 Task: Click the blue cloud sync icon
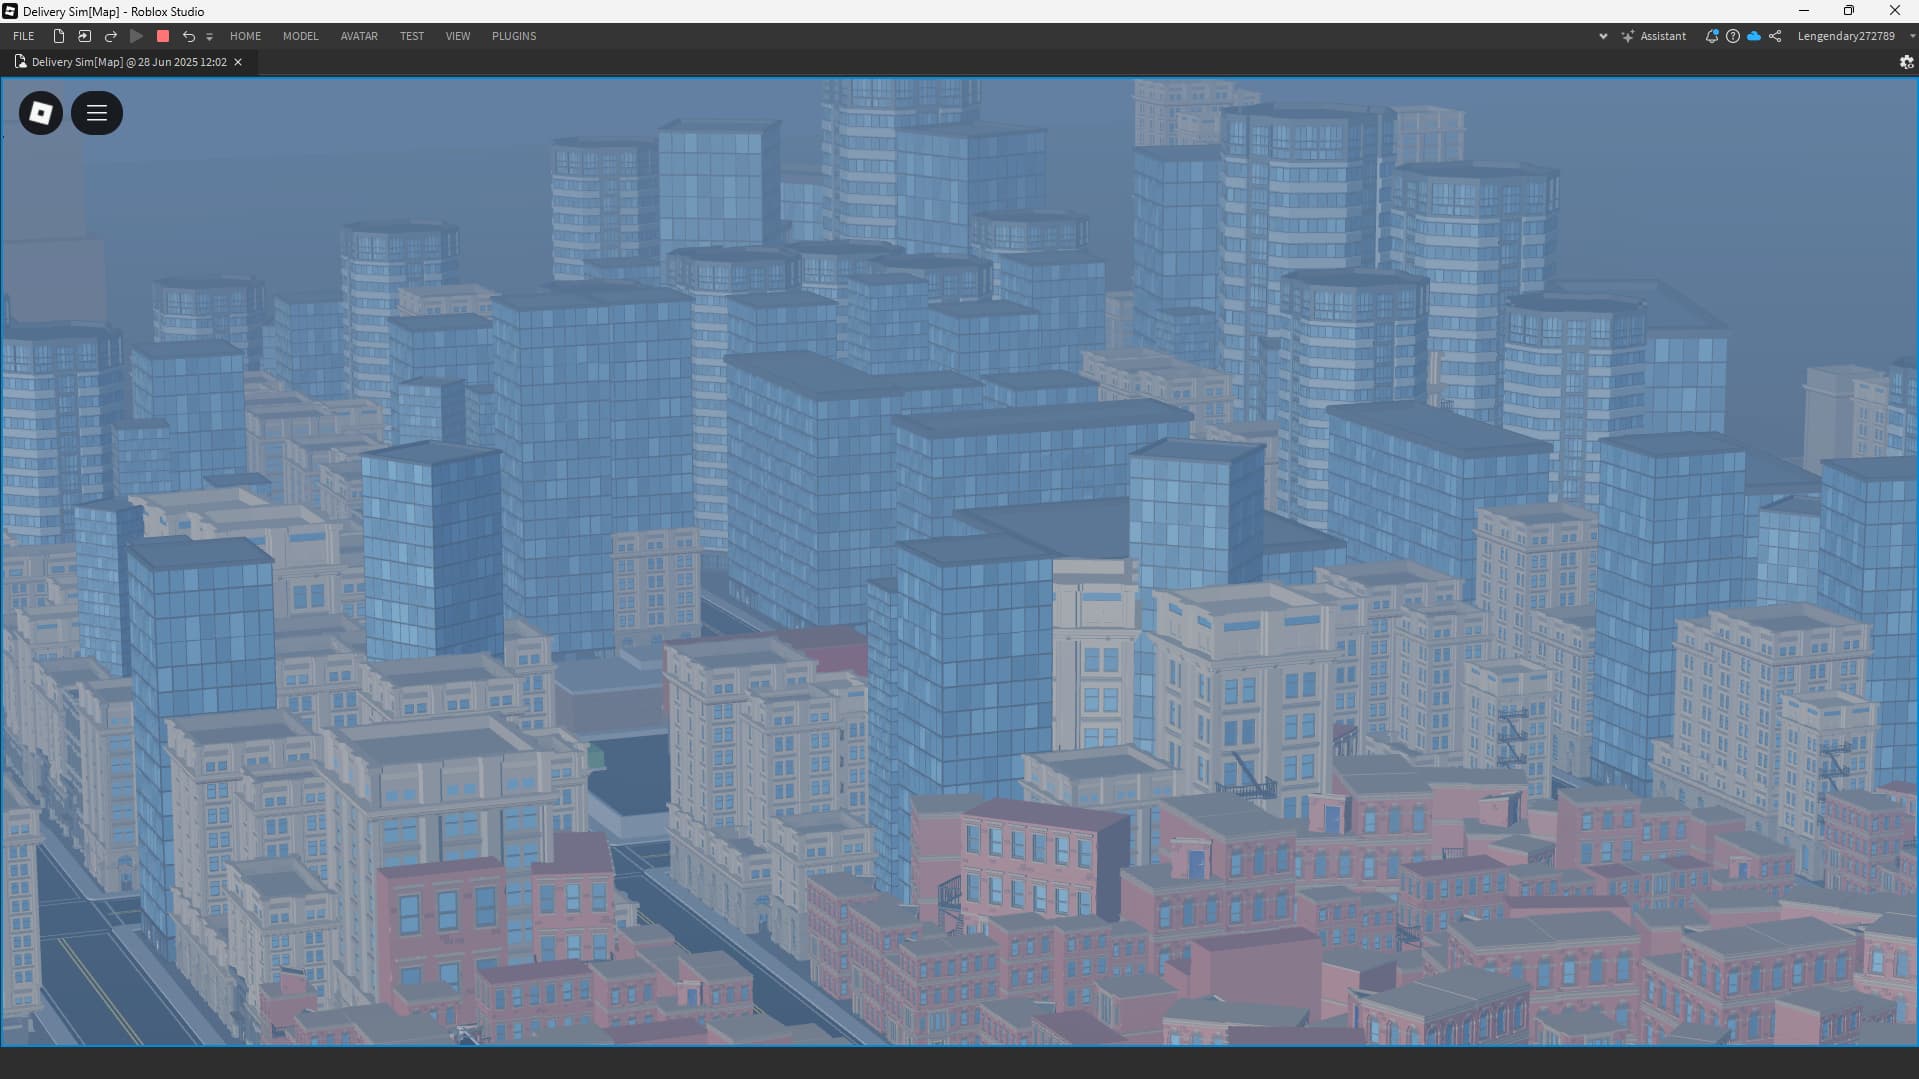pyautogui.click(x=1754, y=36)
